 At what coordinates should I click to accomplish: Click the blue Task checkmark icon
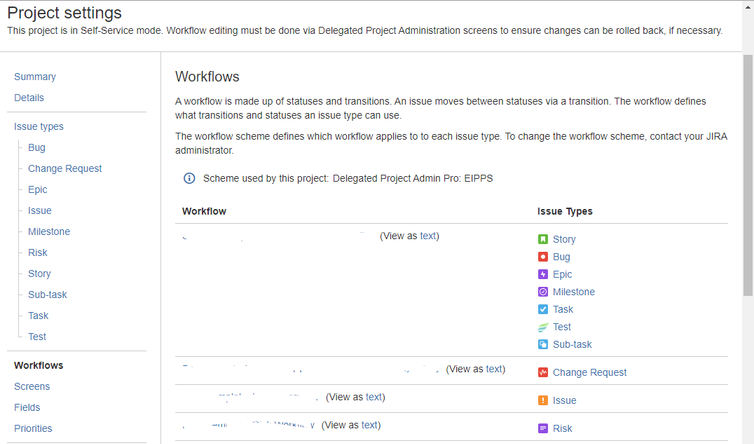coord(543,309)
